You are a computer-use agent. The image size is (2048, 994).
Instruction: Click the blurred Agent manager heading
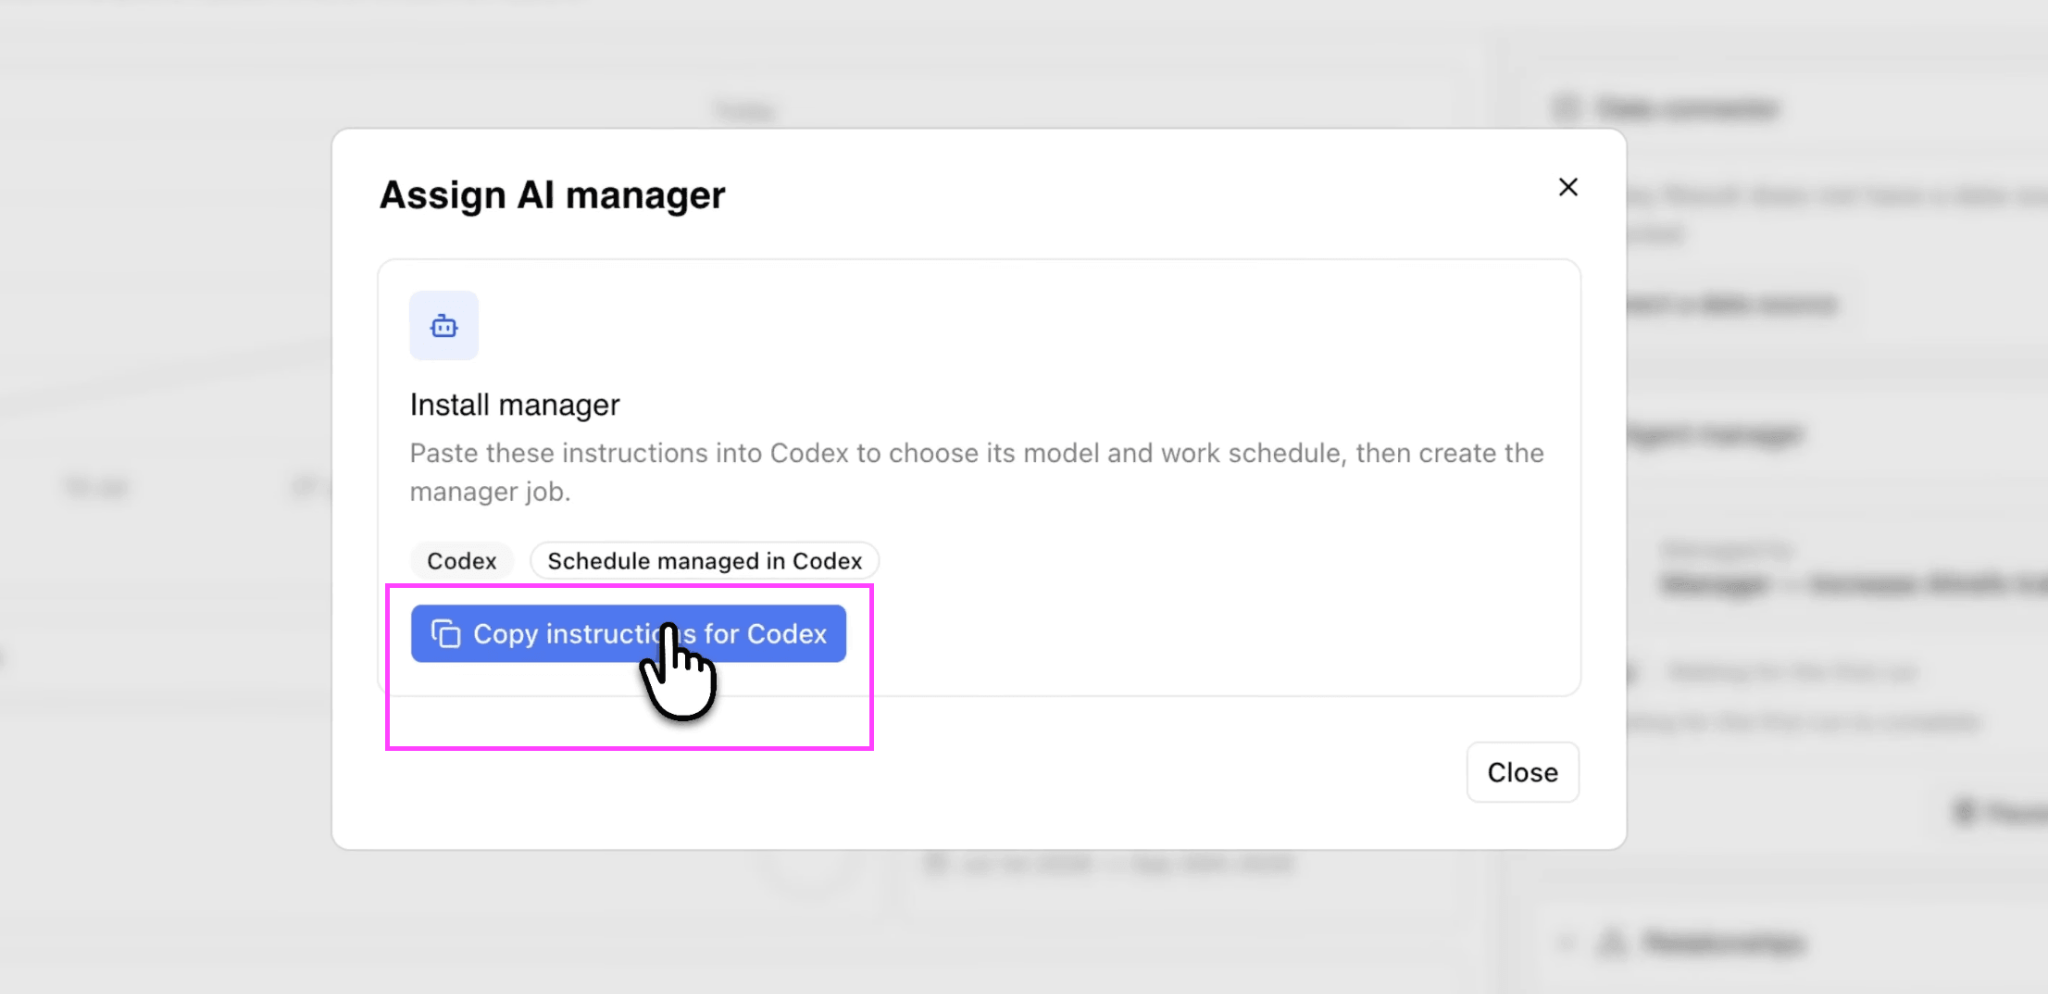coord(1715,435)
